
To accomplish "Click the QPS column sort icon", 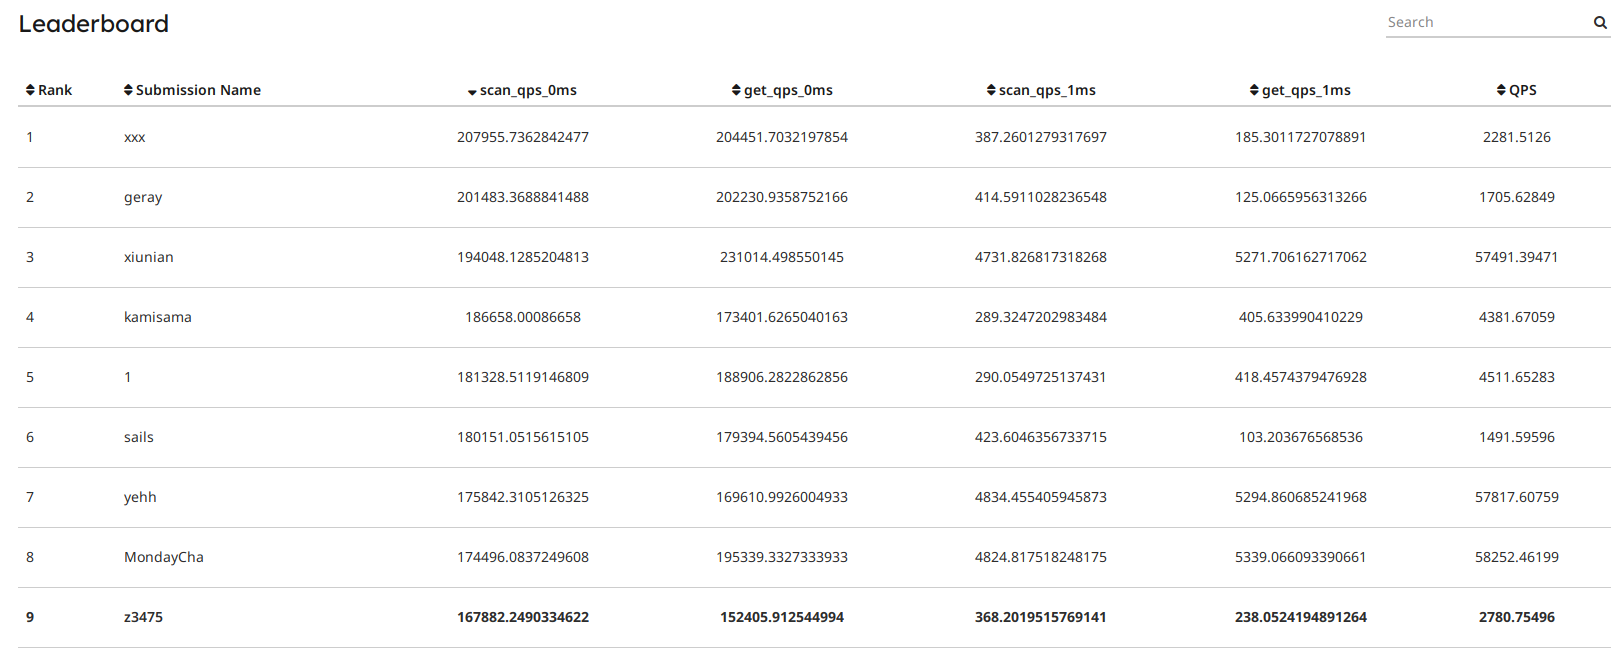I will pos(1501,90).
